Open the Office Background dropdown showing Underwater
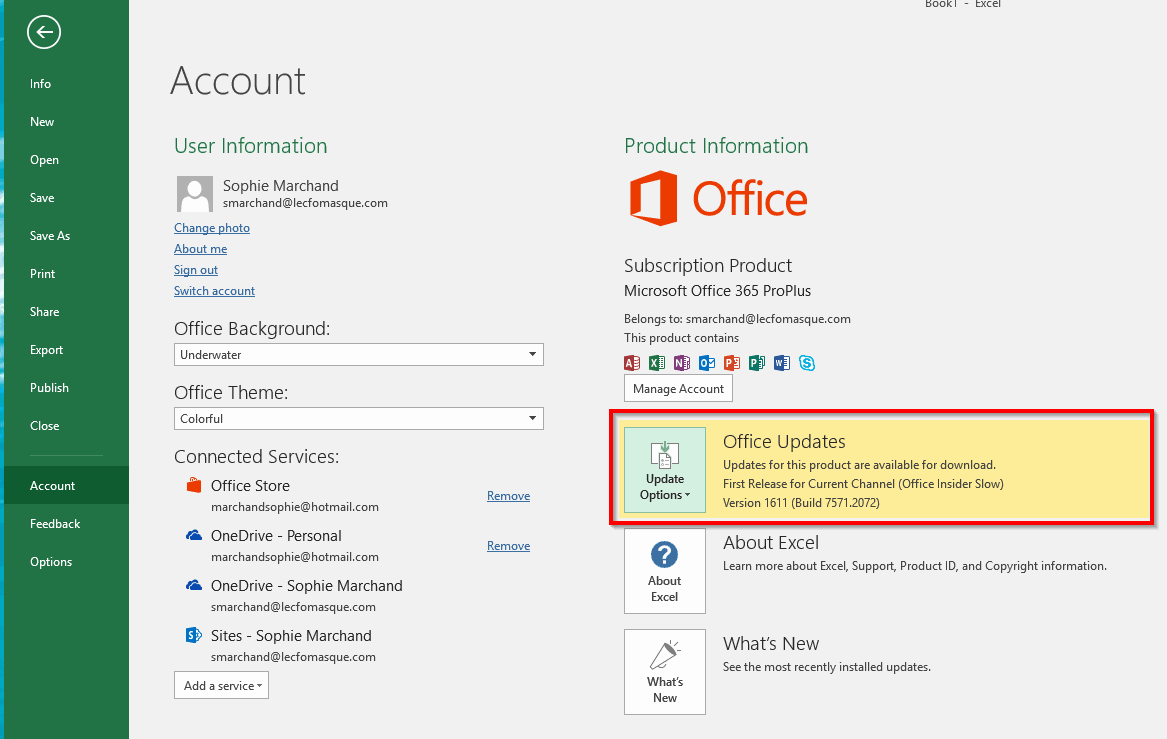The image size is (1167, 739). (358, 354)
